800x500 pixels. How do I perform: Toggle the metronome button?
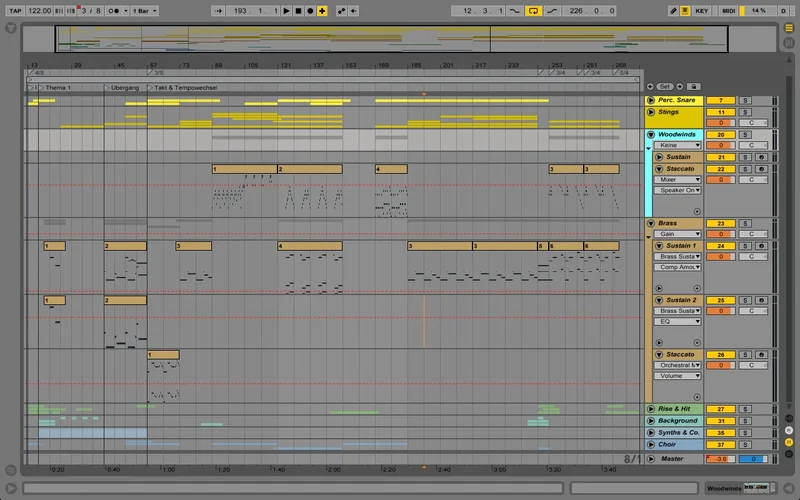coord(113,11)
